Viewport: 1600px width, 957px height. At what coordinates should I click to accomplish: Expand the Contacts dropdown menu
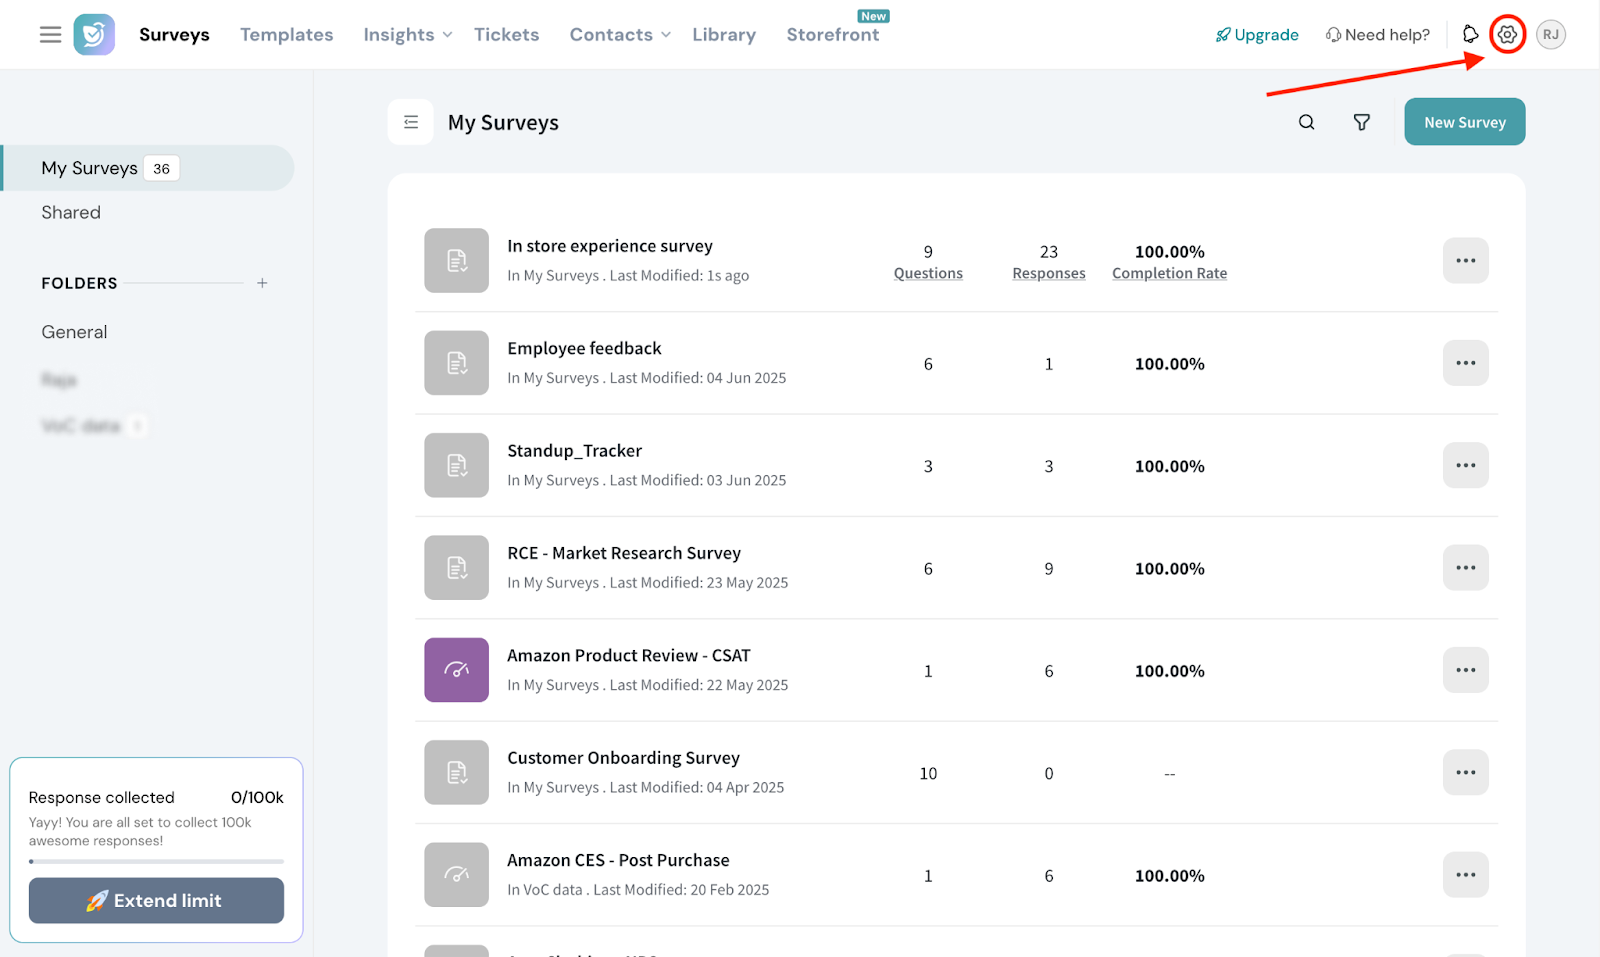click(619, 35)
